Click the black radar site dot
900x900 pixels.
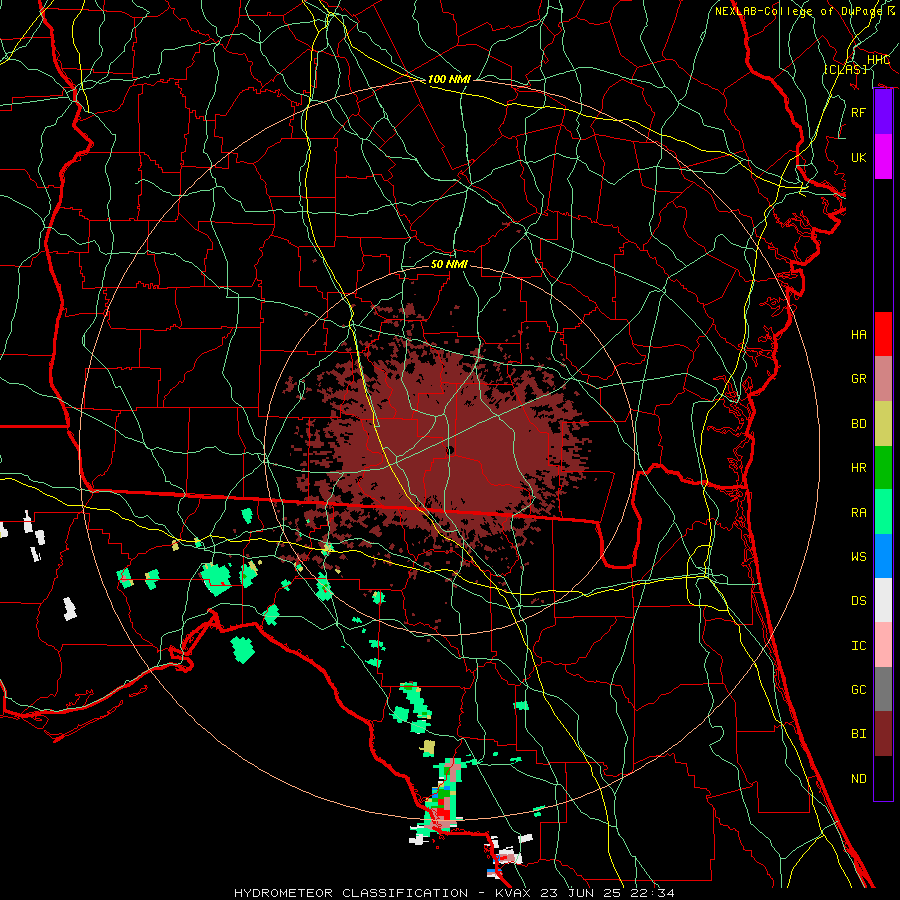(x=450, y=451)
